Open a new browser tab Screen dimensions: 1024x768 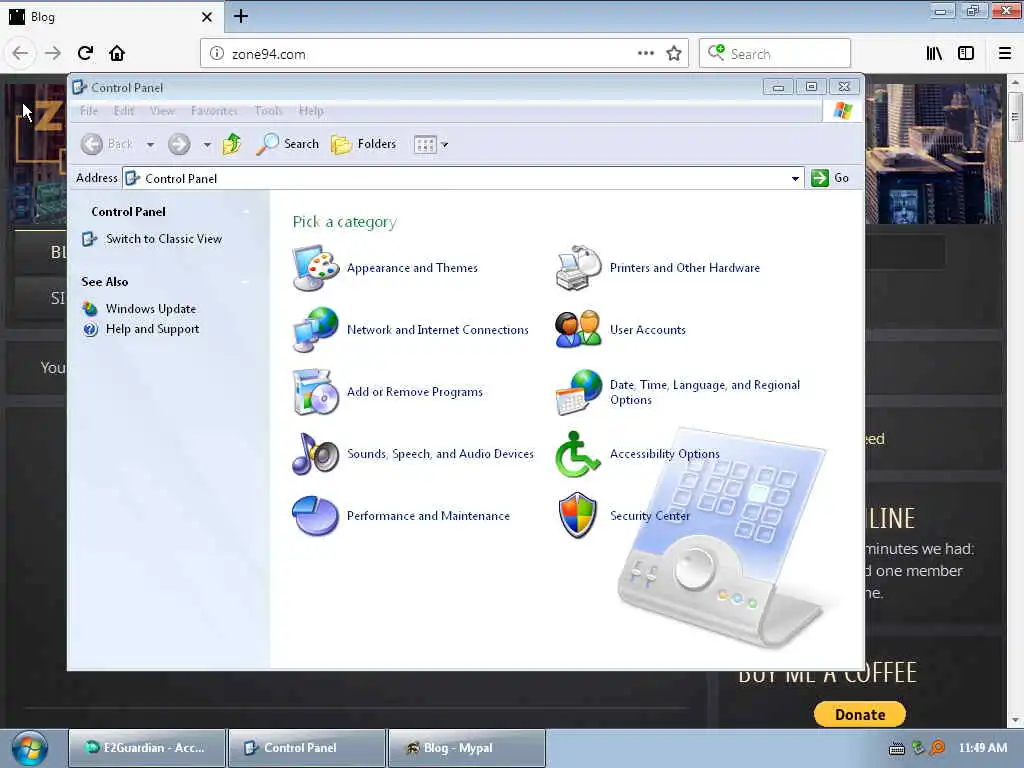pyautogui.click(x=241, y=16)
